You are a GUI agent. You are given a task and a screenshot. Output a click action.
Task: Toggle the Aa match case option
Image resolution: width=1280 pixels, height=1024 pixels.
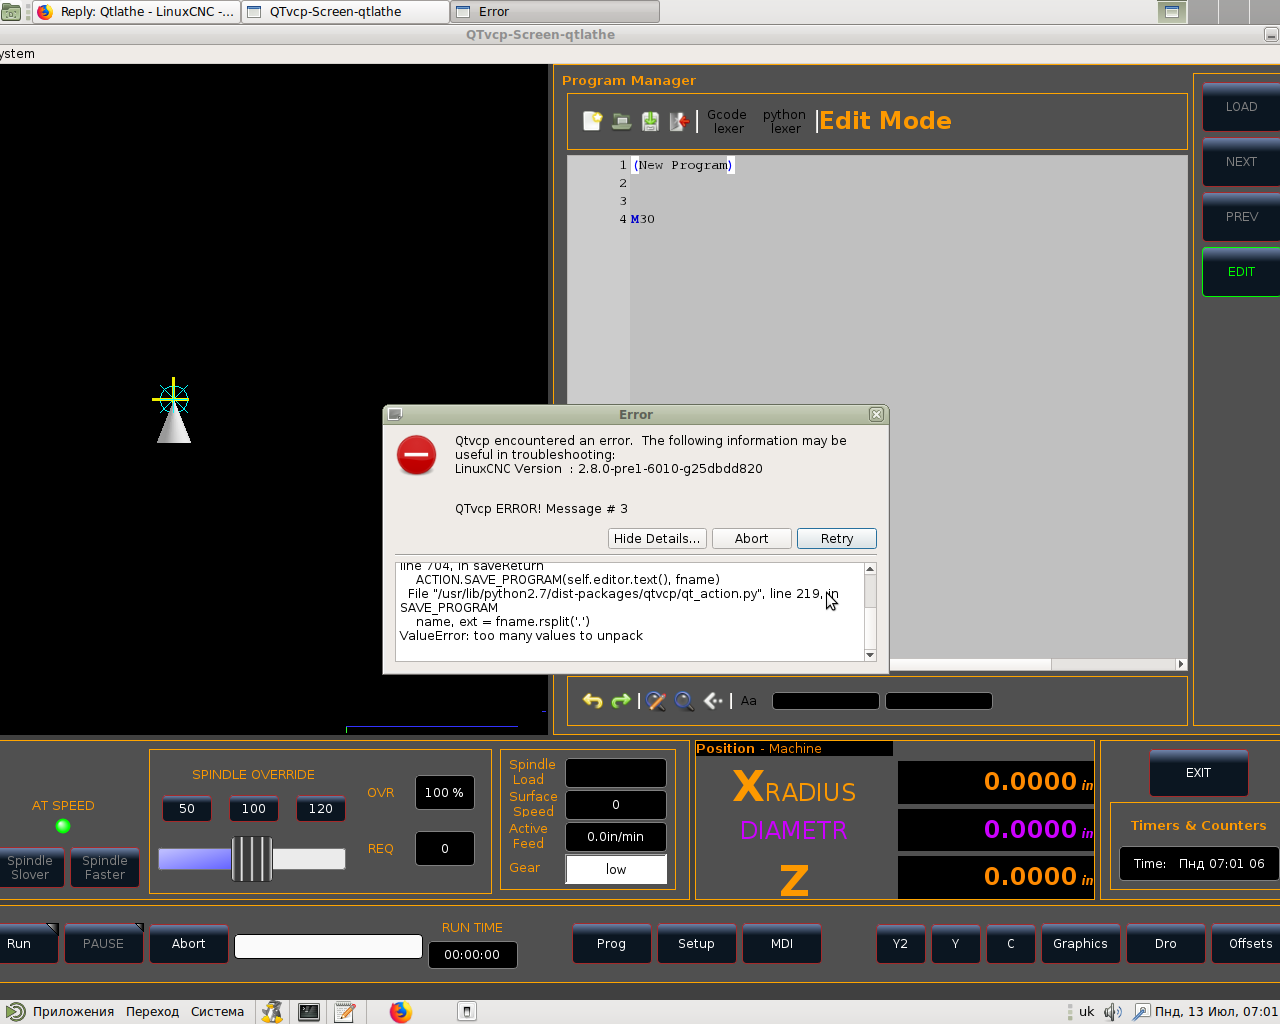(x=749, y=701)
